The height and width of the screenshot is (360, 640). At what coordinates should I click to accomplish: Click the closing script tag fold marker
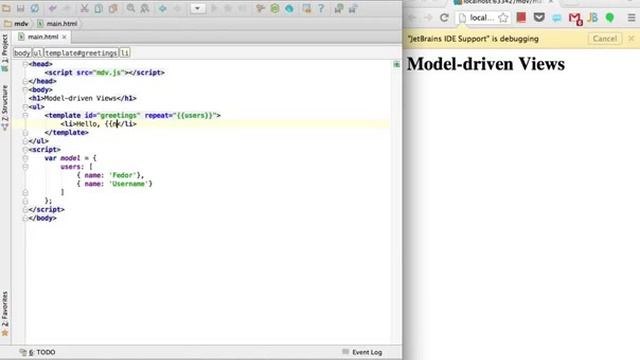[25, 209]
